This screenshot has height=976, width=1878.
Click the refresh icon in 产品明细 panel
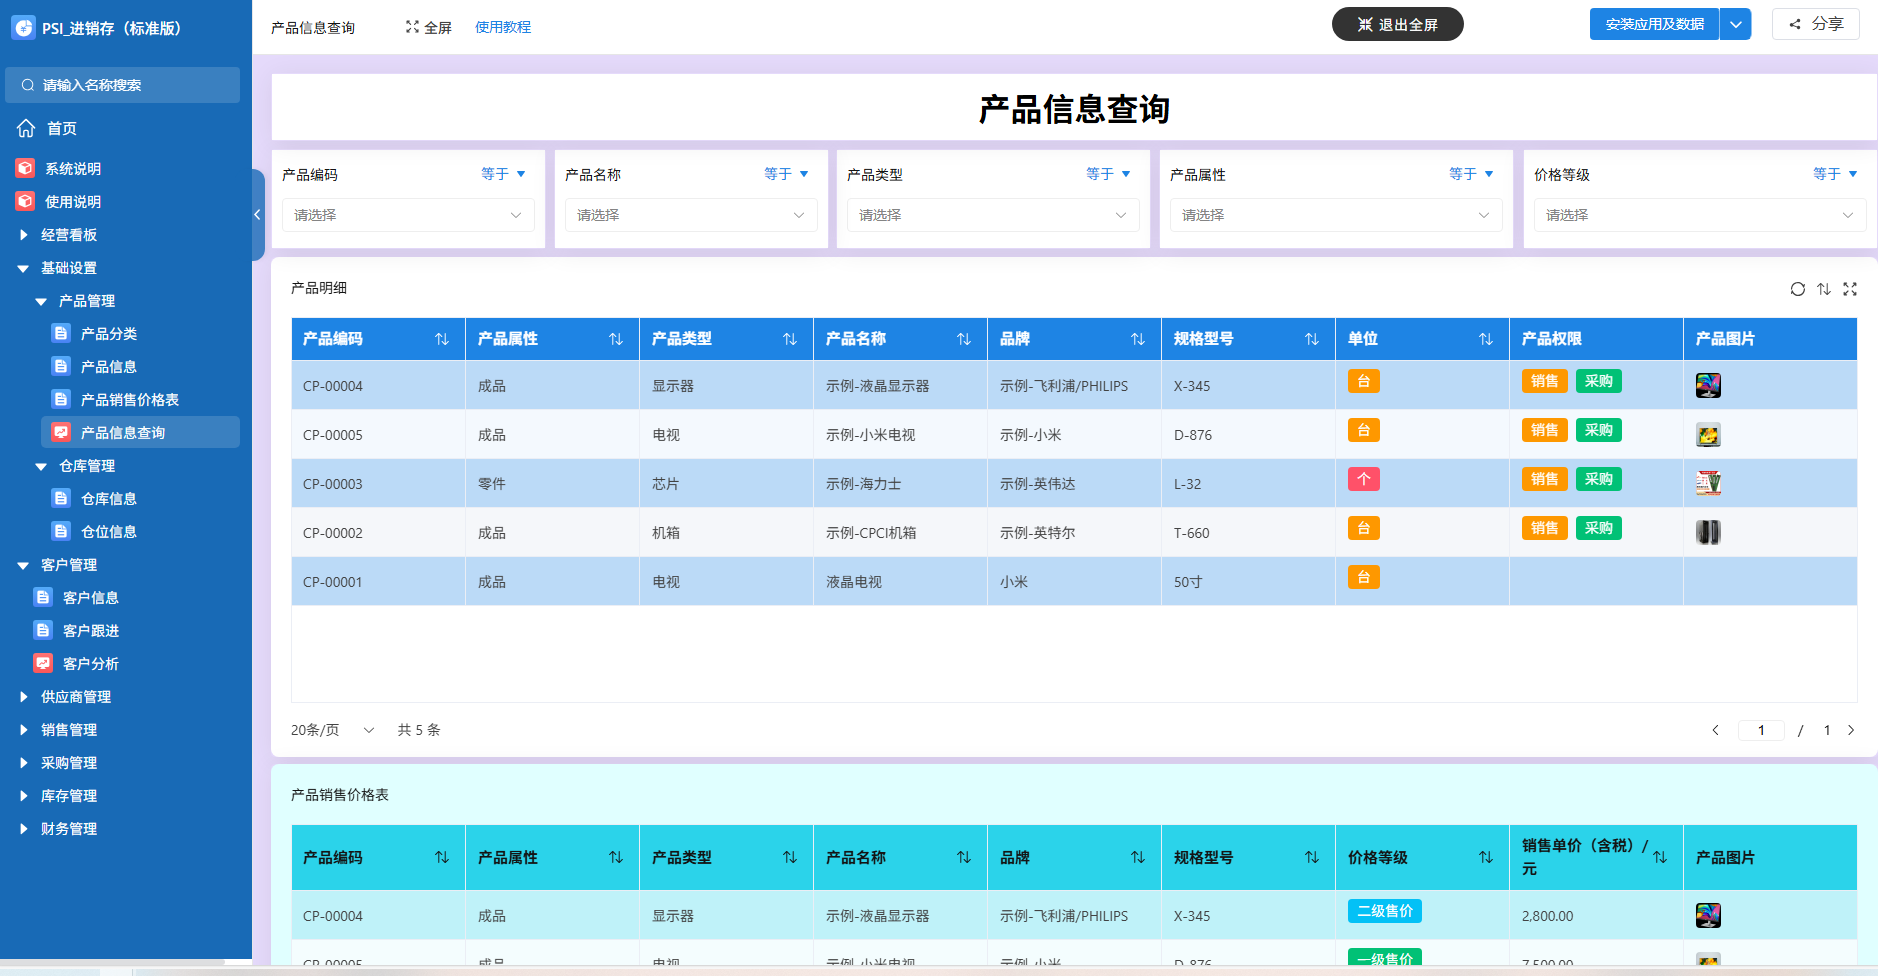[x=1797, y=289]
